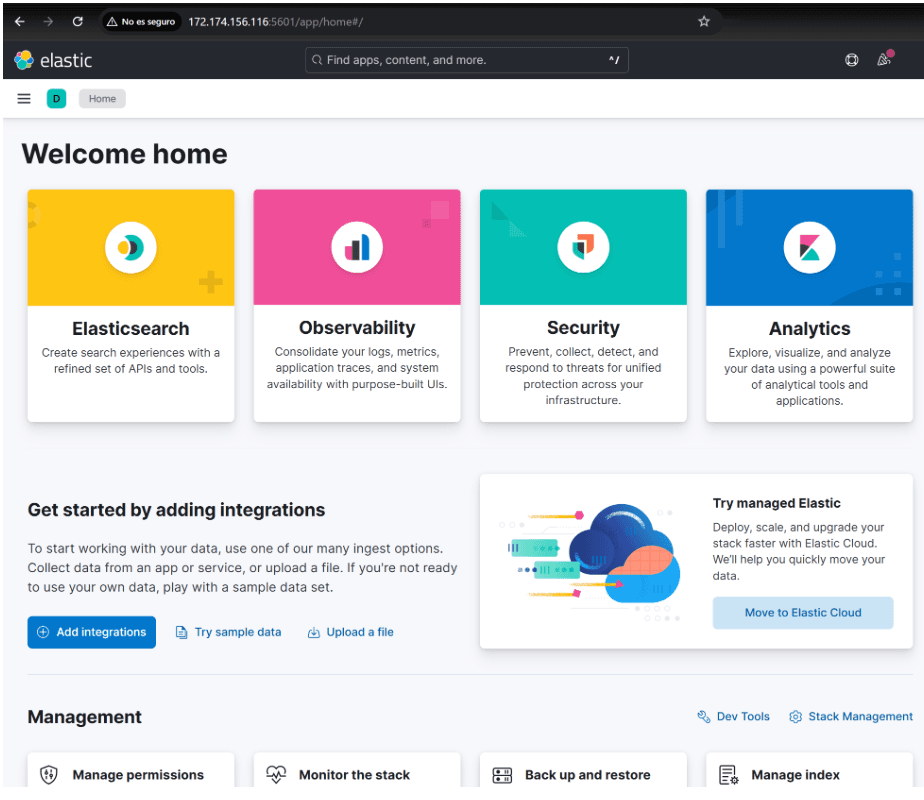Open the Elastic newsfeed with the party popper icon
This screenshot has height=800, width=924.
click(884, 60)
